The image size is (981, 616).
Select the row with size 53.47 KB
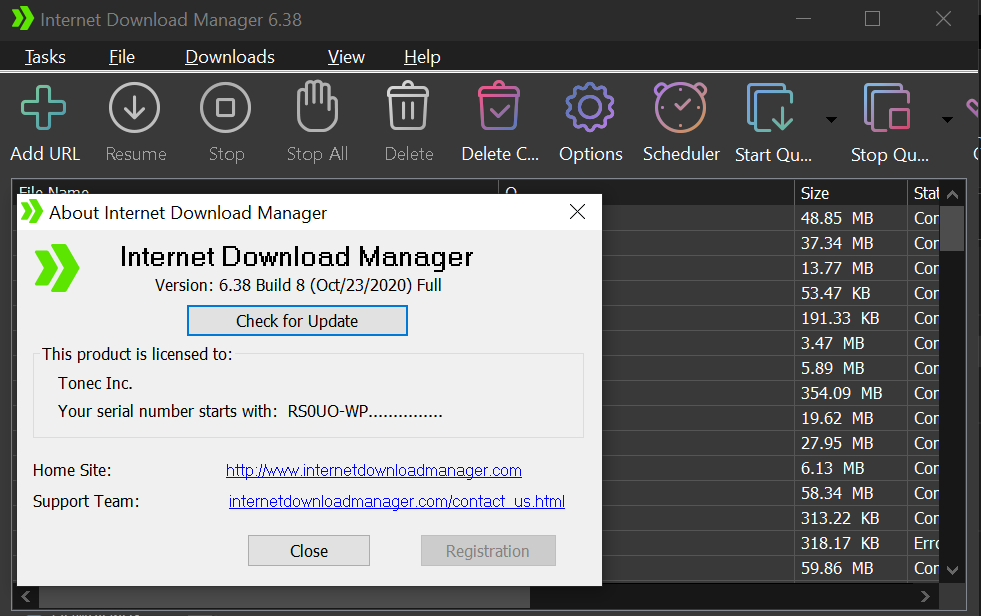tap(770, 293)
